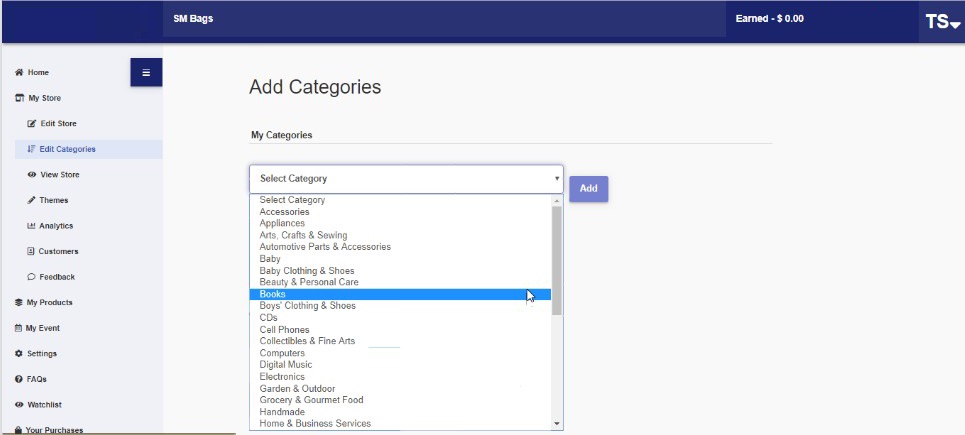The height and width of the screenshot is (435, 965).
Task: Open the Select Category dropdown box
Action: point(406,178)
